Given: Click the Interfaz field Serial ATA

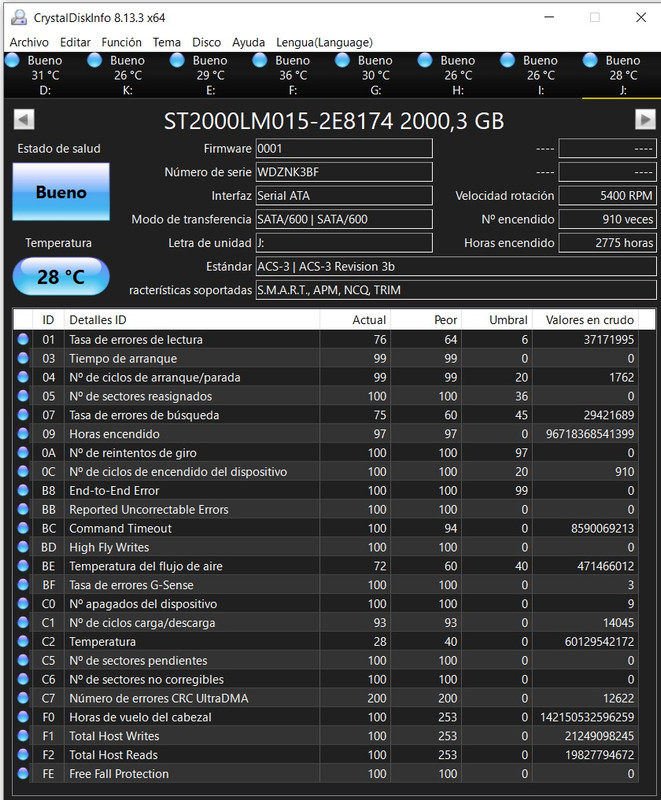Looking at the screenshot, I should pos(344,195).
